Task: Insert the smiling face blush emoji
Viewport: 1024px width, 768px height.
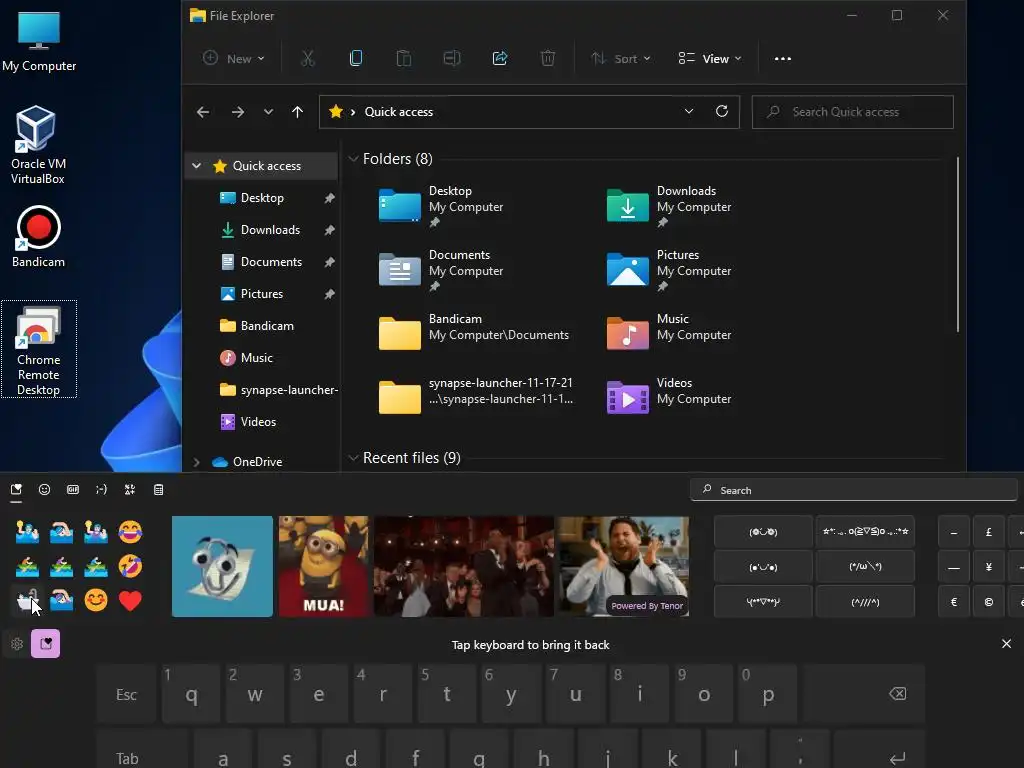Action: [x=96, y=600]
